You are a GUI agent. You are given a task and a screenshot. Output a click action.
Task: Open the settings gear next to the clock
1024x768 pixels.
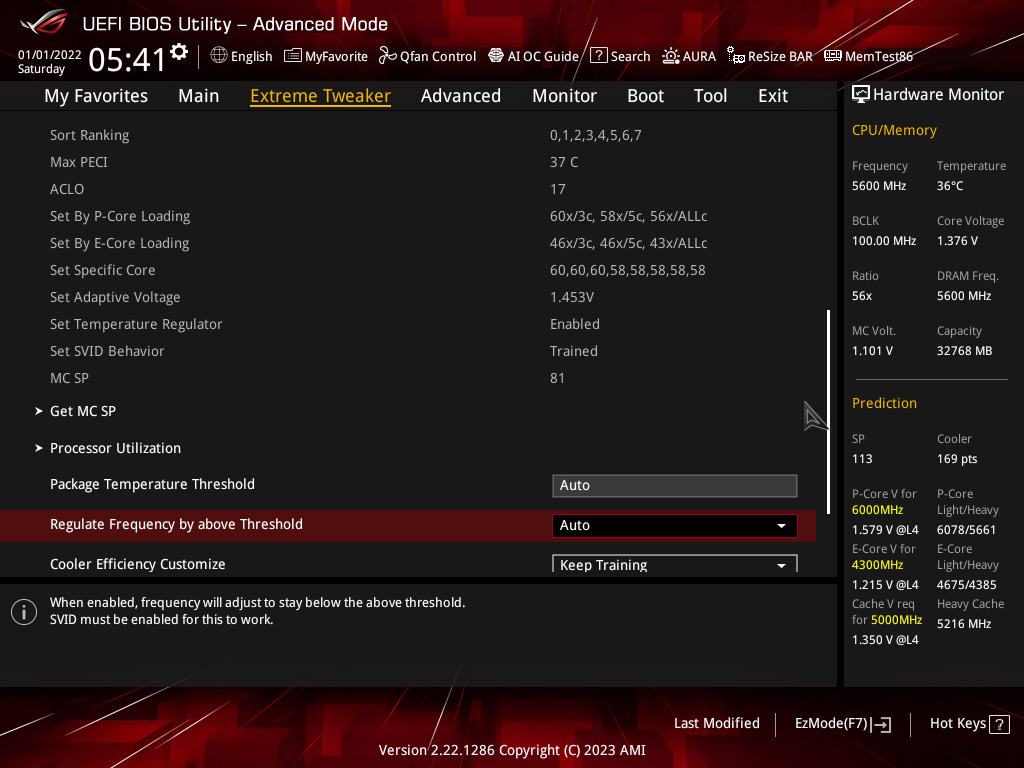[179, 52]
